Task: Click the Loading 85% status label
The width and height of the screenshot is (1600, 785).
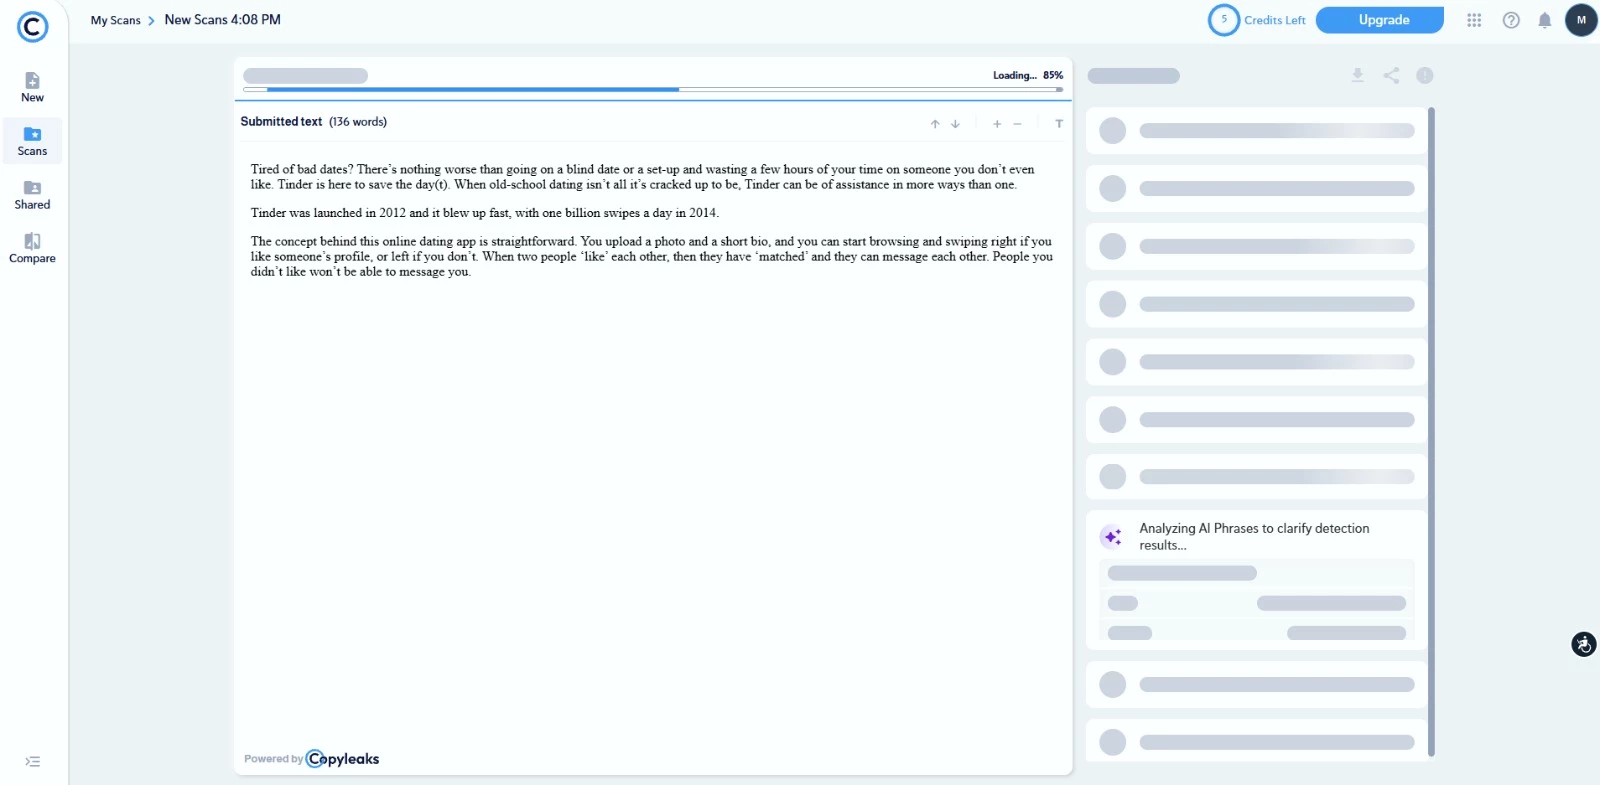Action: (1028, 75)
